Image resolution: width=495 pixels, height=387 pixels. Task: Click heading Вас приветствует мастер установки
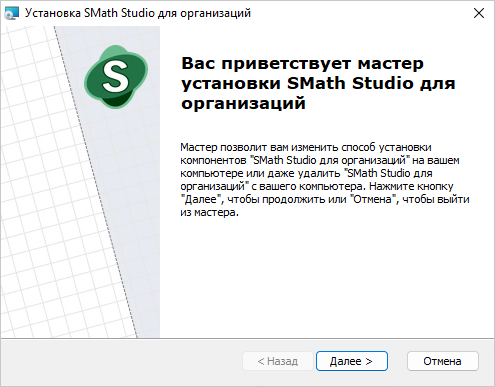pos(318,83)
